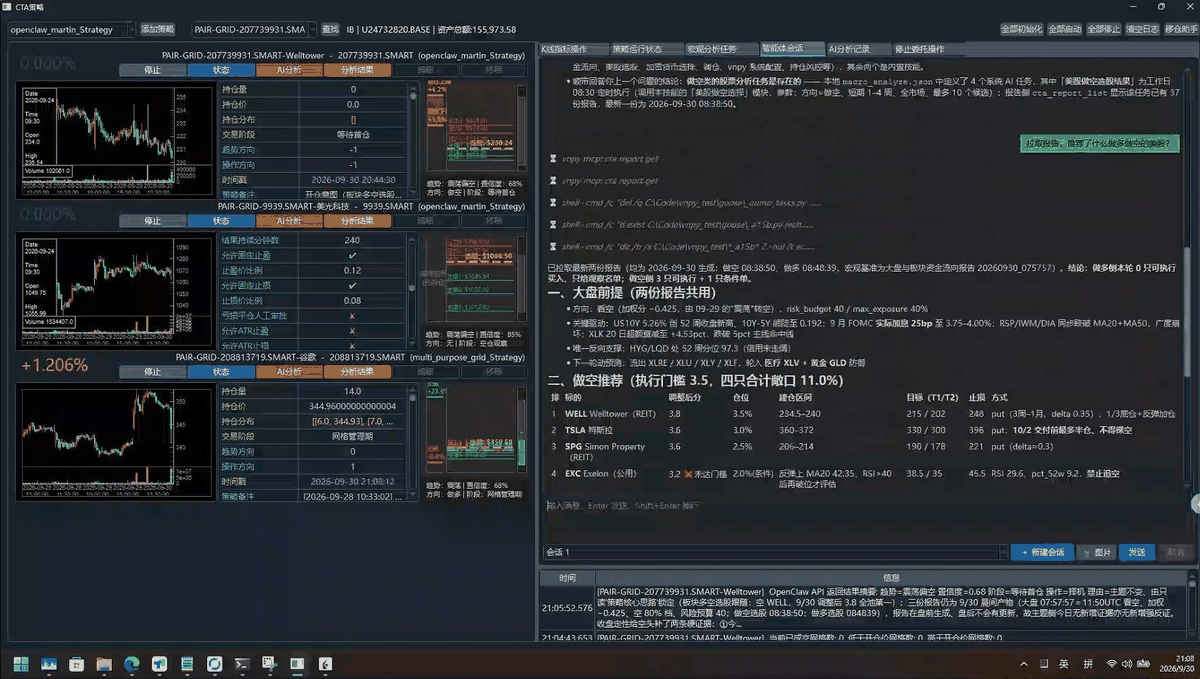Switch to the K线指标操作 tab
This screenshot has width=1200, height=679.
tap(572, 48)
